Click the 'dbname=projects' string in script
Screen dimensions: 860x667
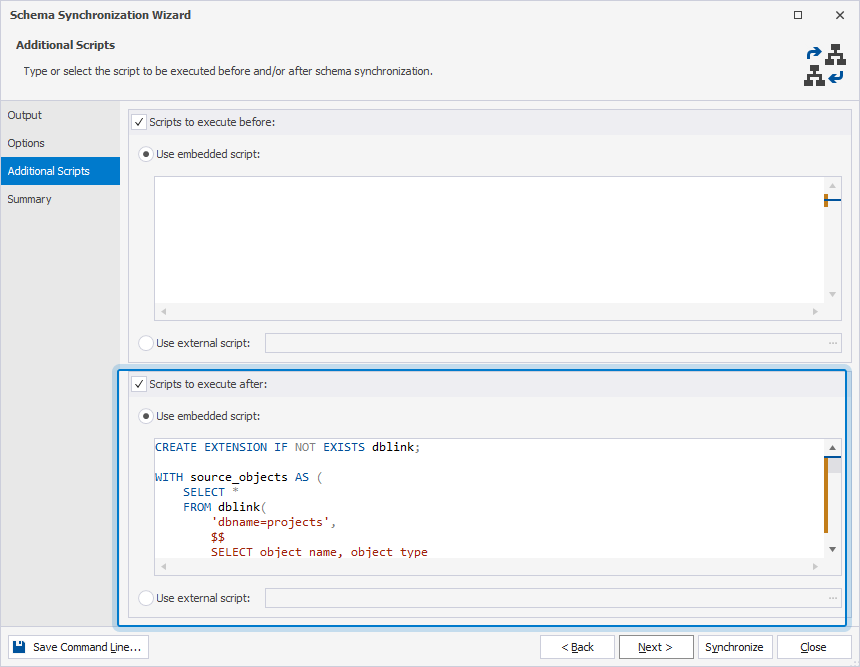point(270,522)
